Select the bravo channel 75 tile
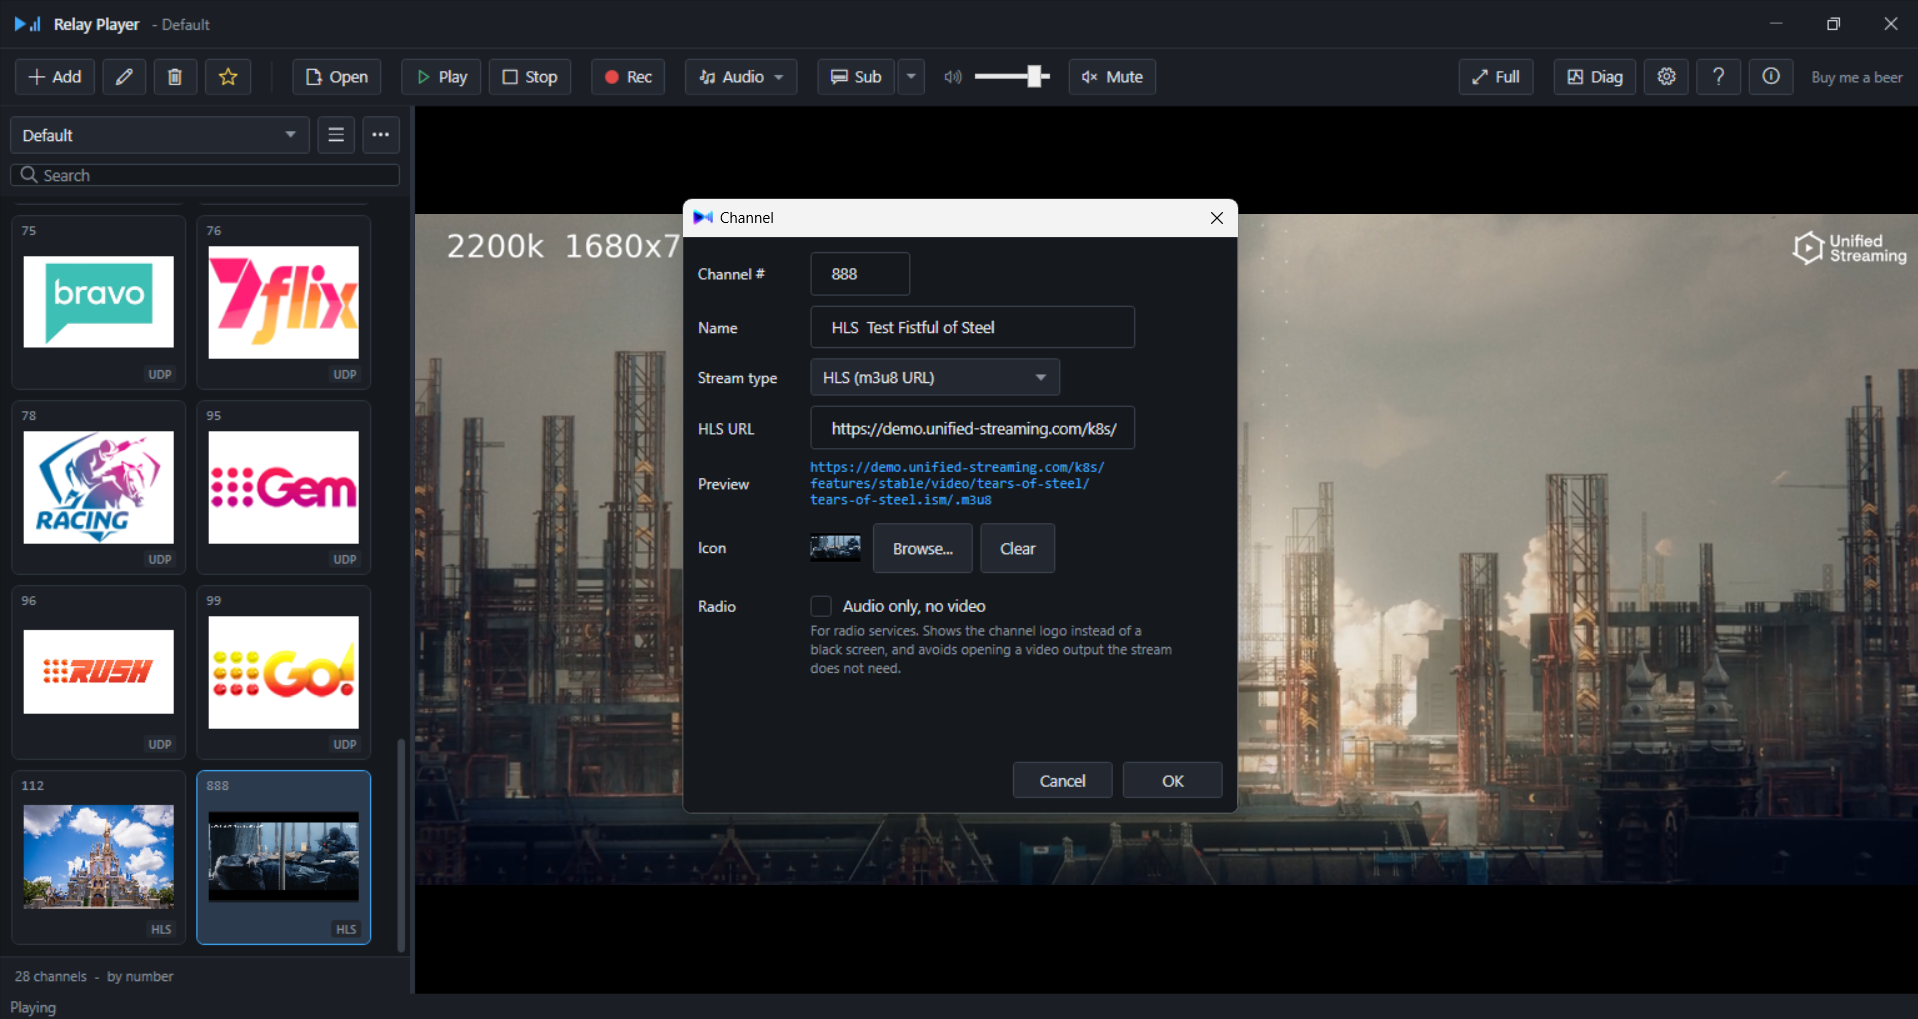This screenshot has height=1019, width=1918. (x=99, y=302)
